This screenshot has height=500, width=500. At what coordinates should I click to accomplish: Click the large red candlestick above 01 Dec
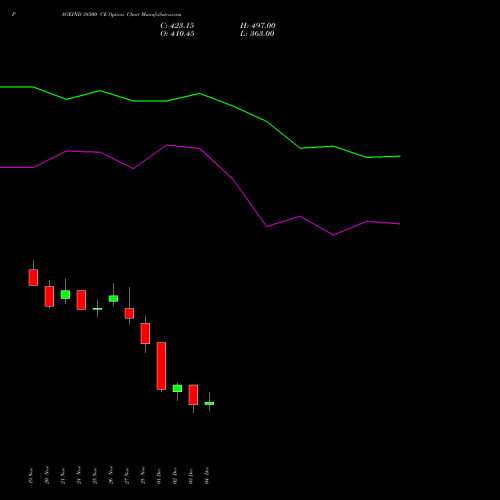click(x=161, y=366)
